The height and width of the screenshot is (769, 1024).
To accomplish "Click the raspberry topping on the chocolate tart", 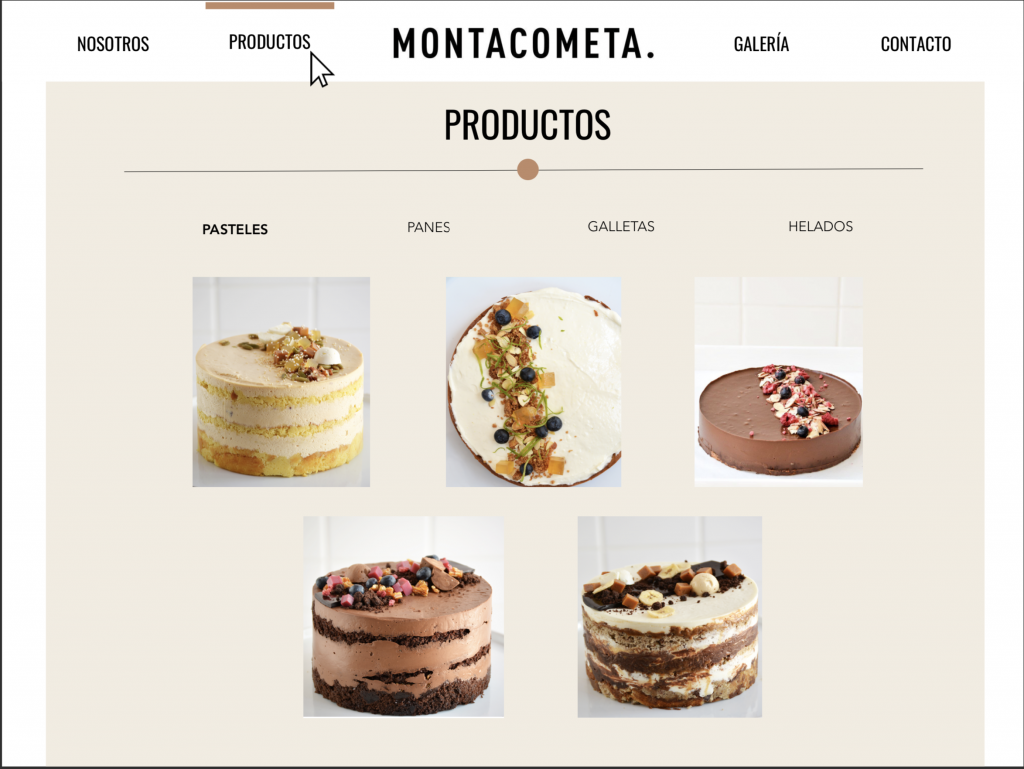I will tap(795, 400).
